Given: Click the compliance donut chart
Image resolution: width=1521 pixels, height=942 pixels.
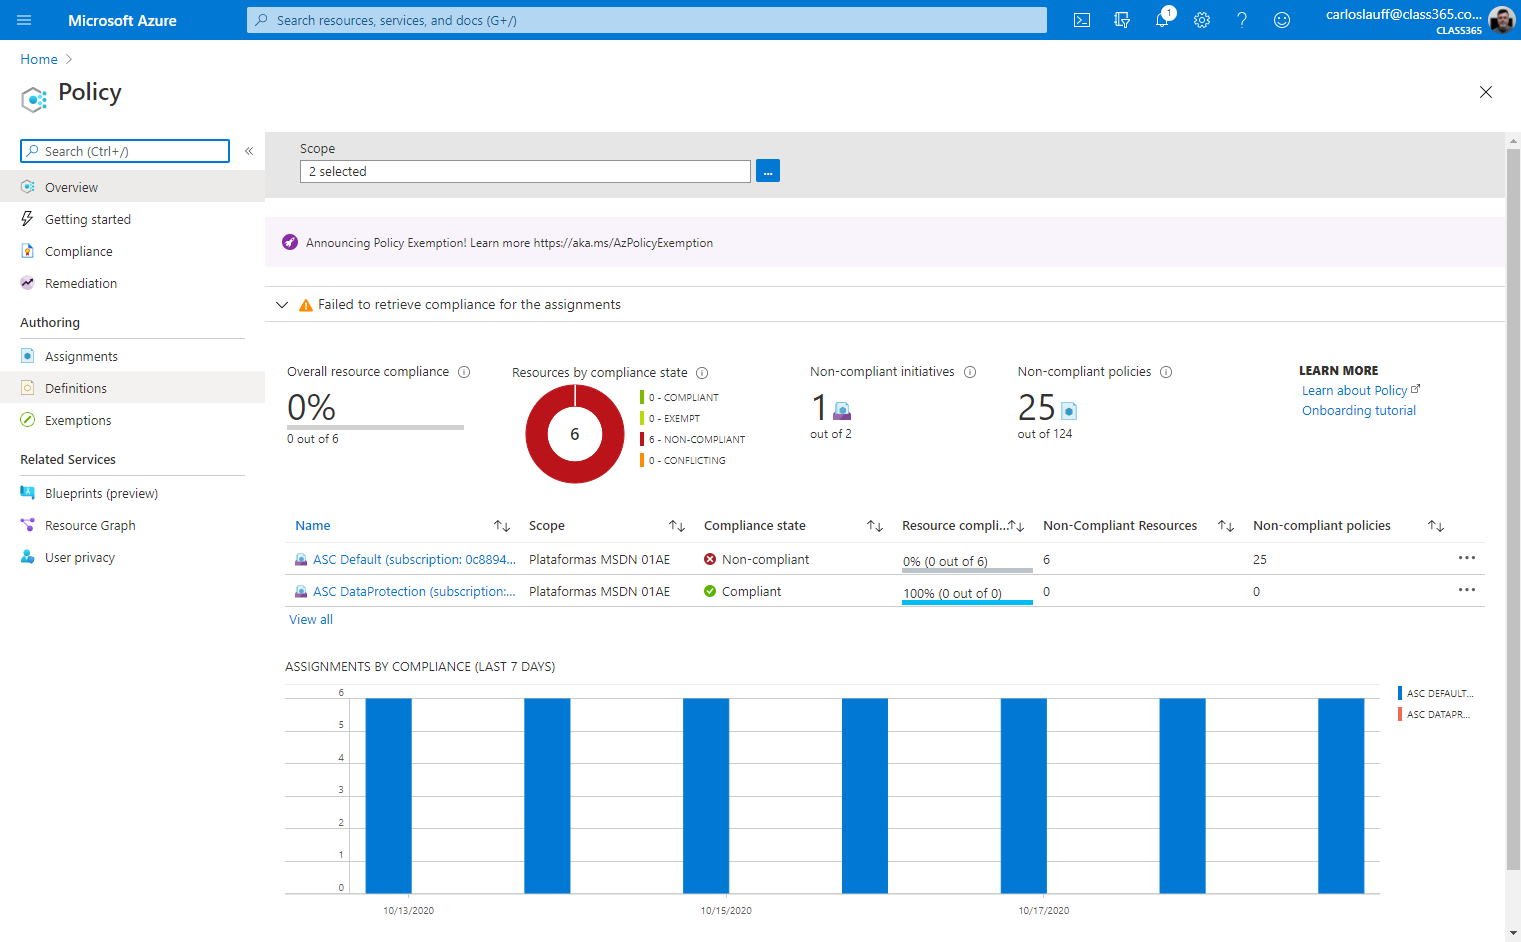Looking at the screenshot, I should point(575,434).
